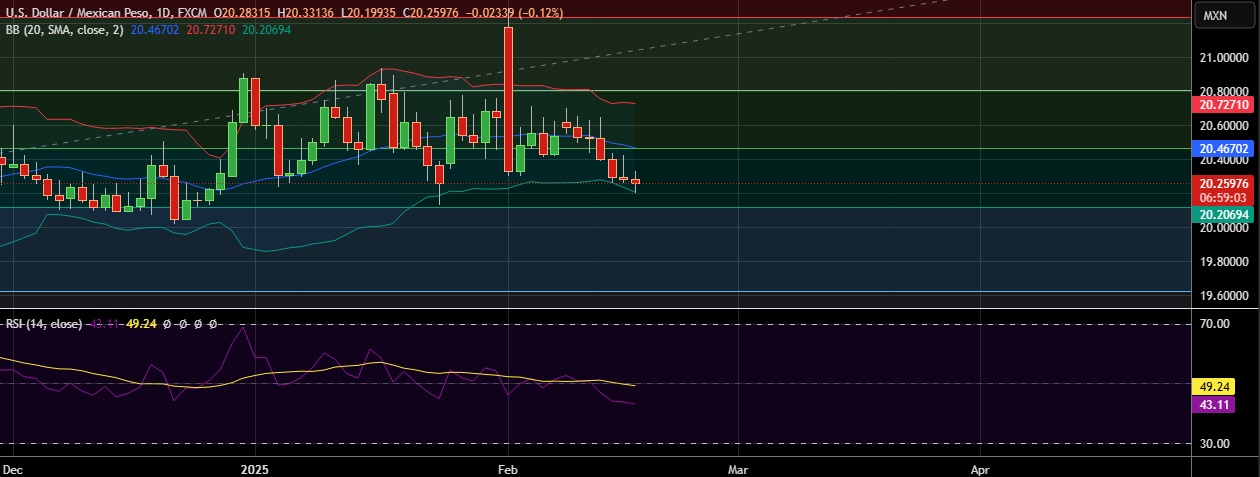Click the purple 43.11 tag on the RSI scale
This screenshot has height=477, width=1260.
tap(1215, 404)
